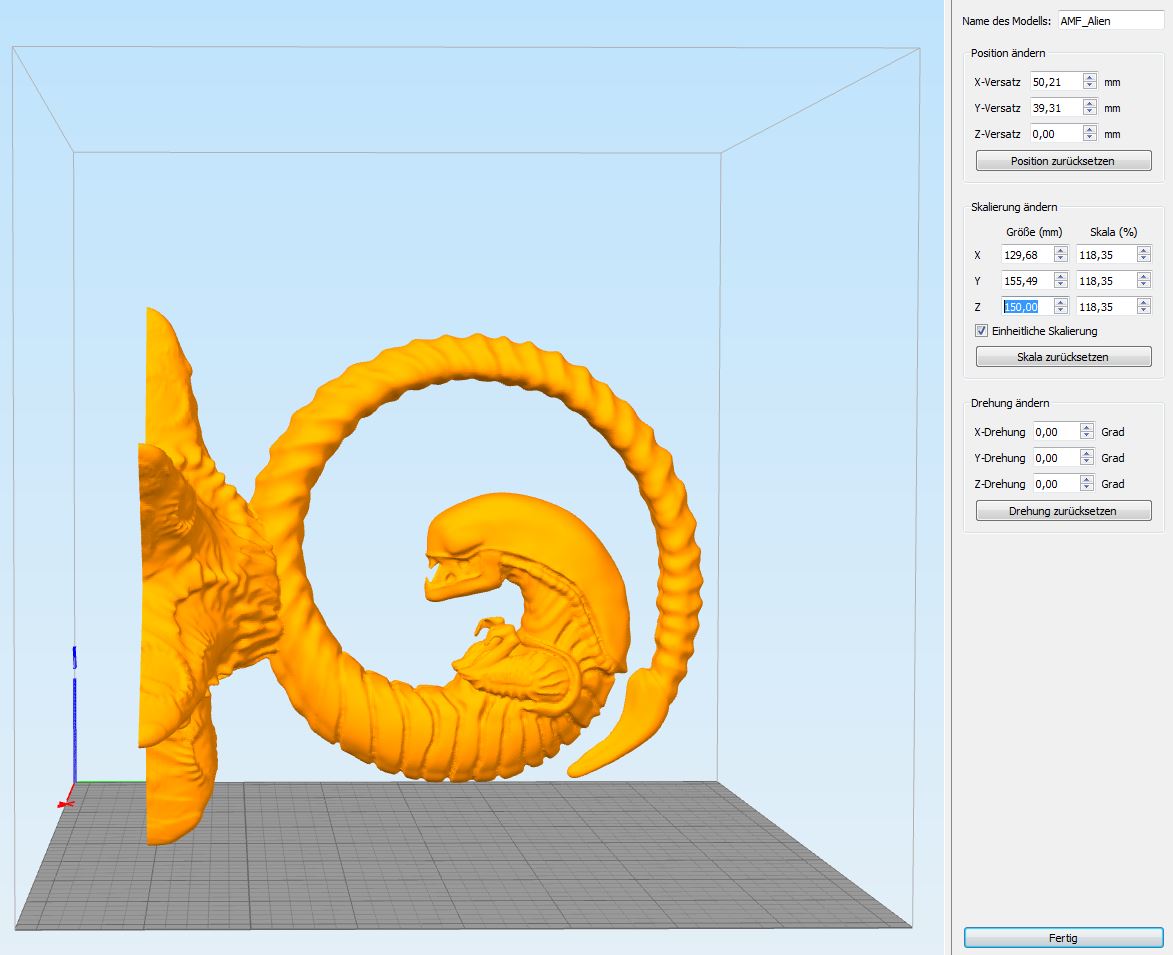Viewport: 1173px width, 955px height.
Task: Click the Y-Drehung value field
Action: click(x=1056, y=458)
